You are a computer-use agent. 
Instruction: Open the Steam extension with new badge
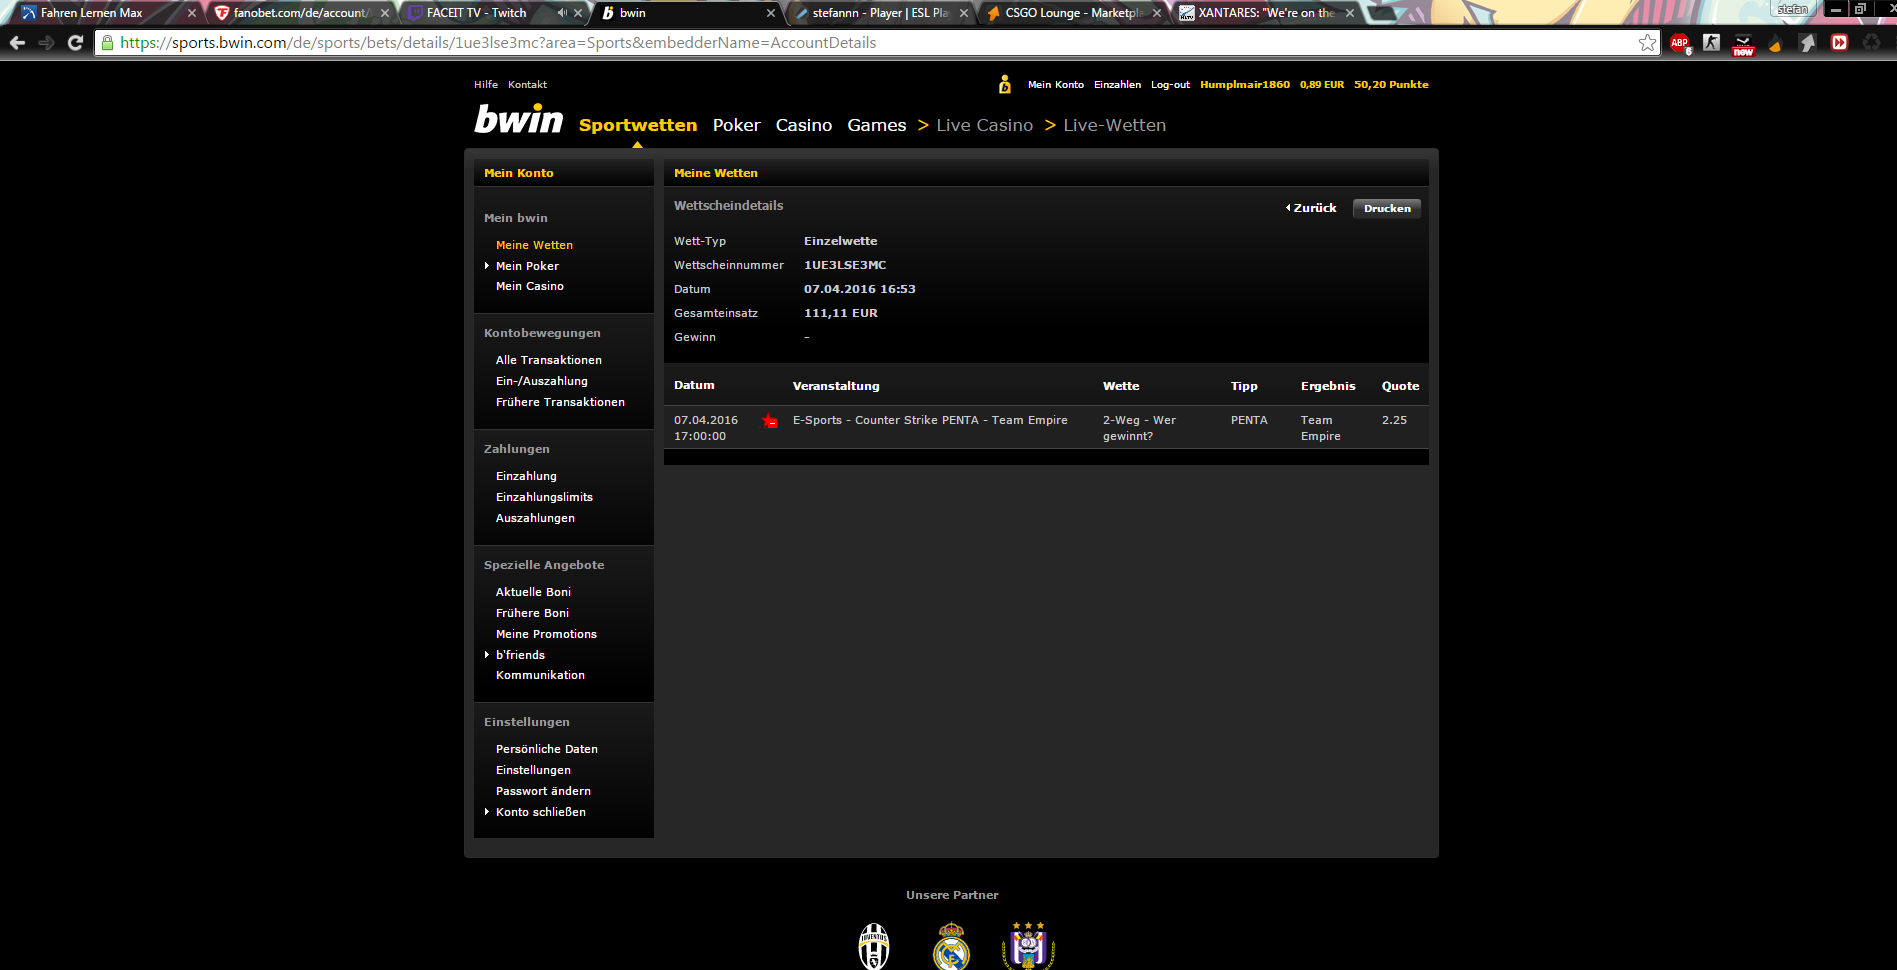coord(1743,43)
